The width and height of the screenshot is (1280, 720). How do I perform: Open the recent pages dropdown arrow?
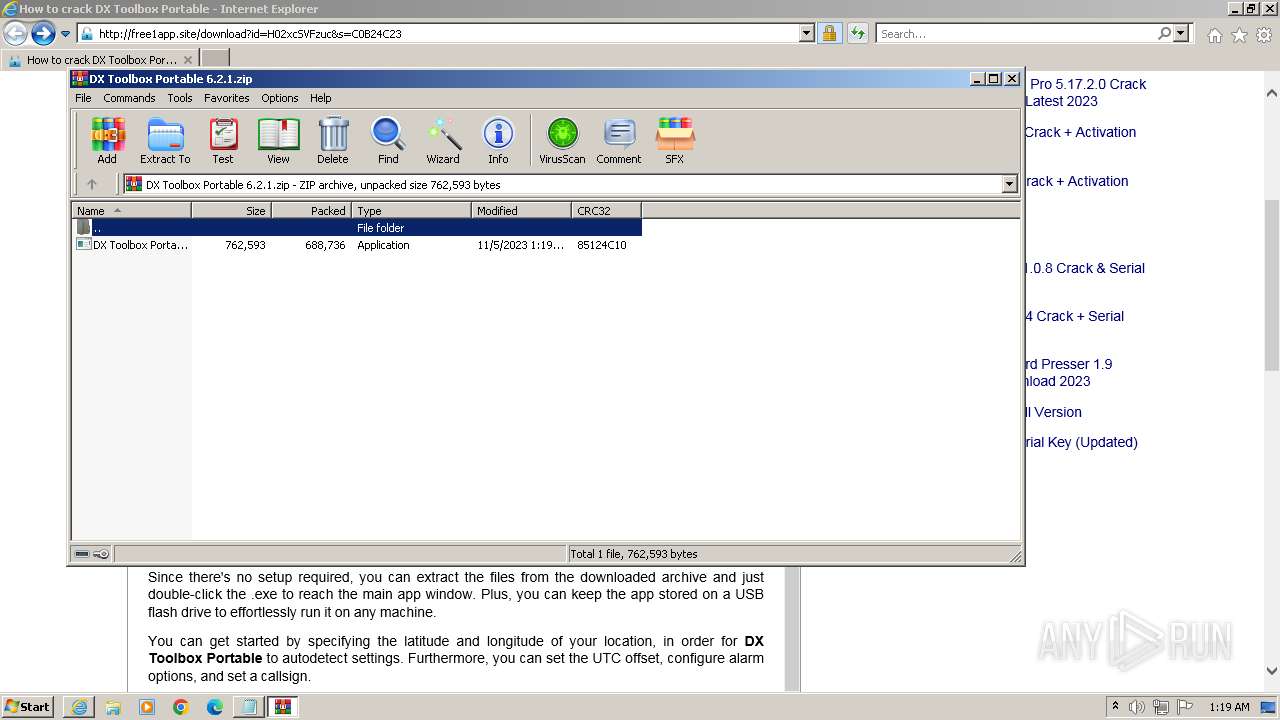coord(65,33)
